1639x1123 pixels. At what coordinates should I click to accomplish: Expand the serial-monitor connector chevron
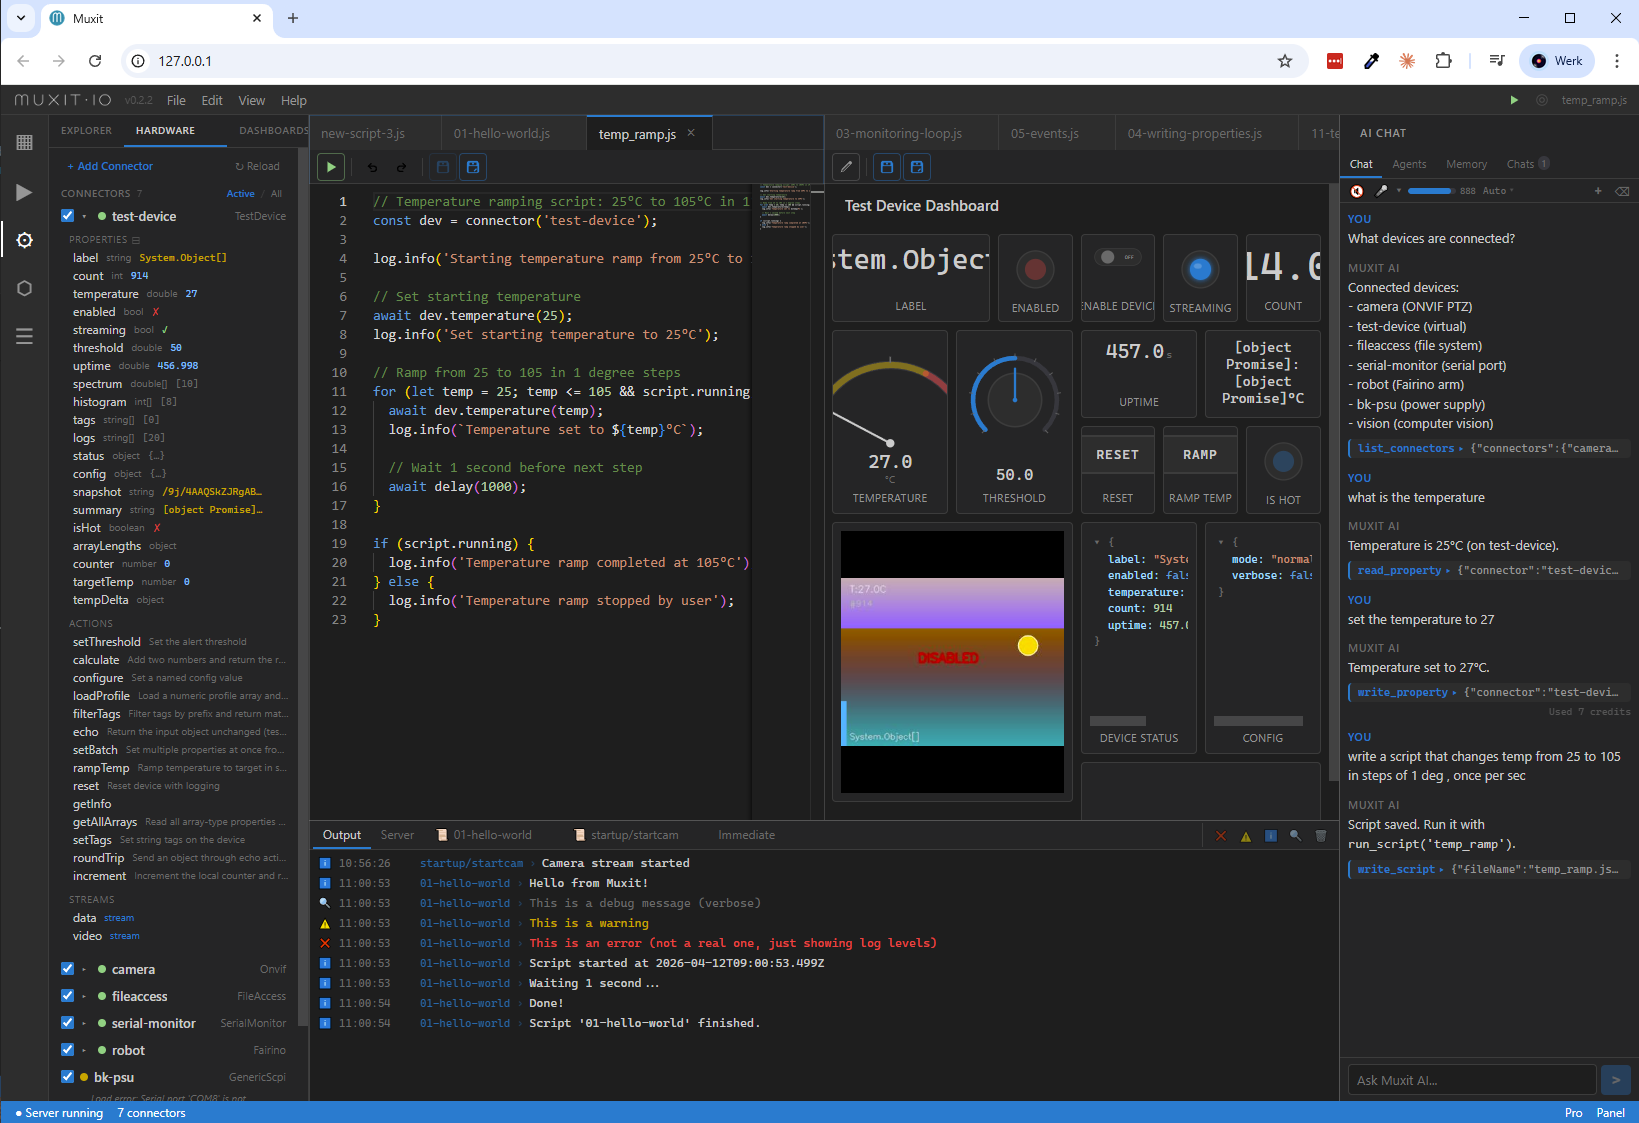coord(85,1023)
